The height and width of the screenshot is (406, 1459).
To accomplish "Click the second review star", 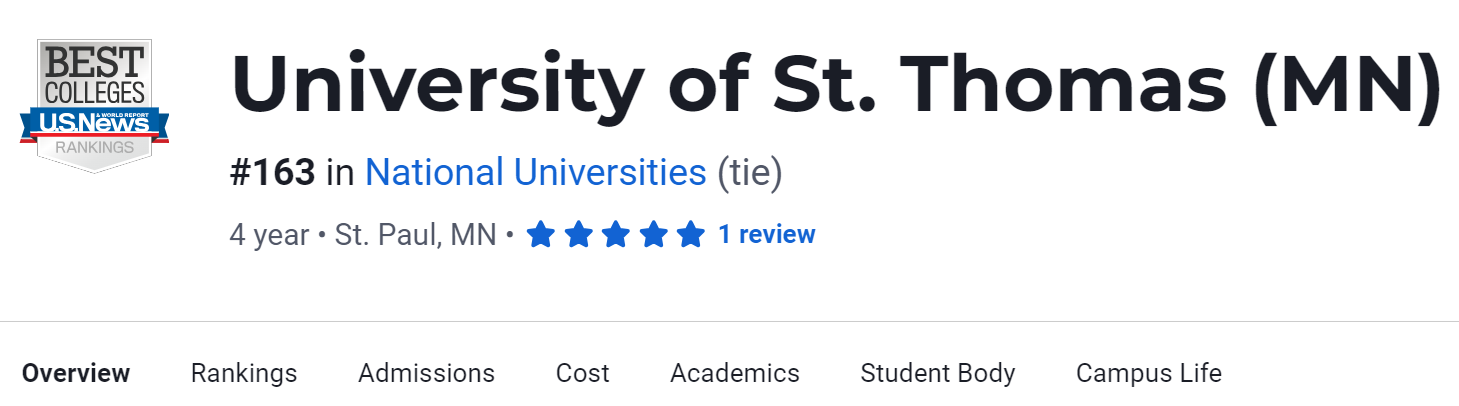I will [x=578, y=235].
